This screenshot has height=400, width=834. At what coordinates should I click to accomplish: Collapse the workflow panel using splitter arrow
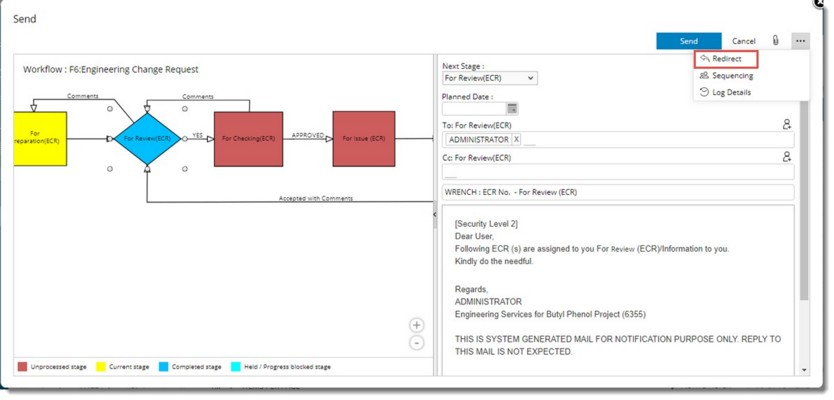(x=435, y=214)
